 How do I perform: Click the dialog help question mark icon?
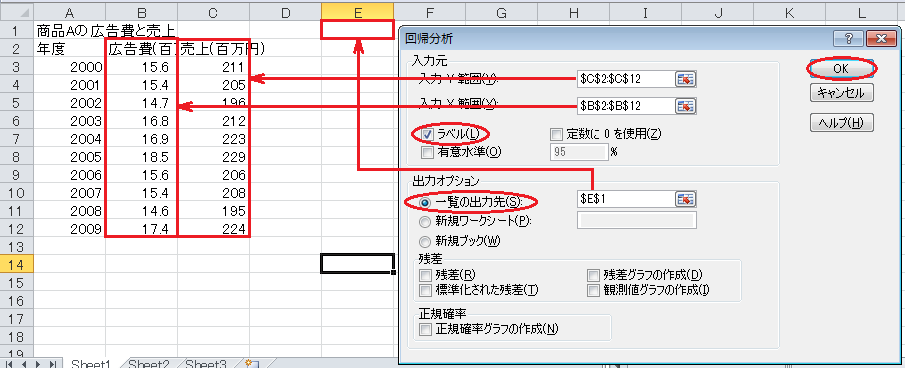point(848,39)
